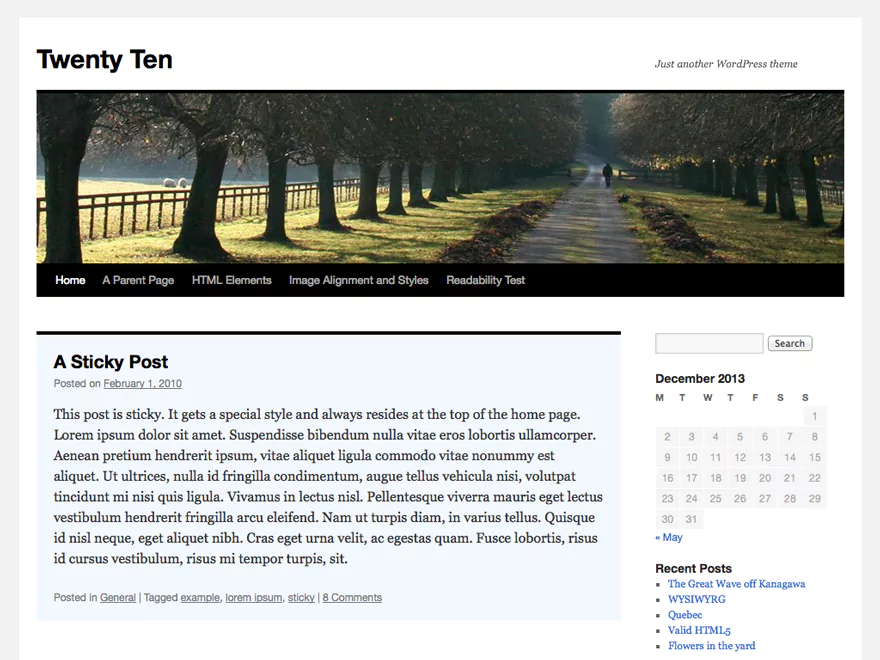This screenshot has height=660, width=880.
Task: Open Image Alignment and Styles page
Action: click(x=358, y=280)
